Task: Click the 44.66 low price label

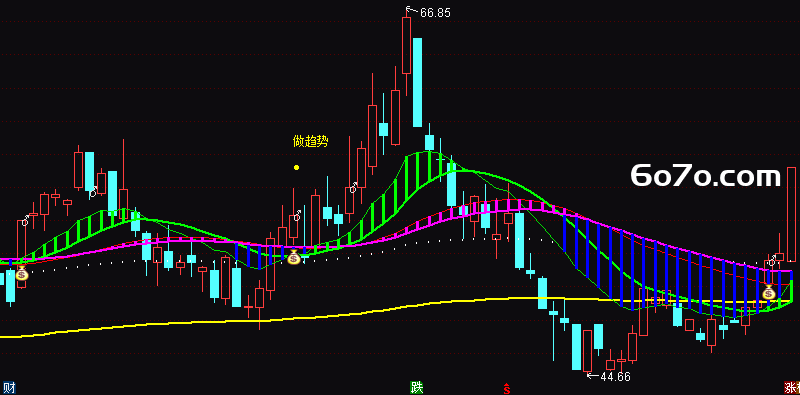Action: (x=615, y=377)
